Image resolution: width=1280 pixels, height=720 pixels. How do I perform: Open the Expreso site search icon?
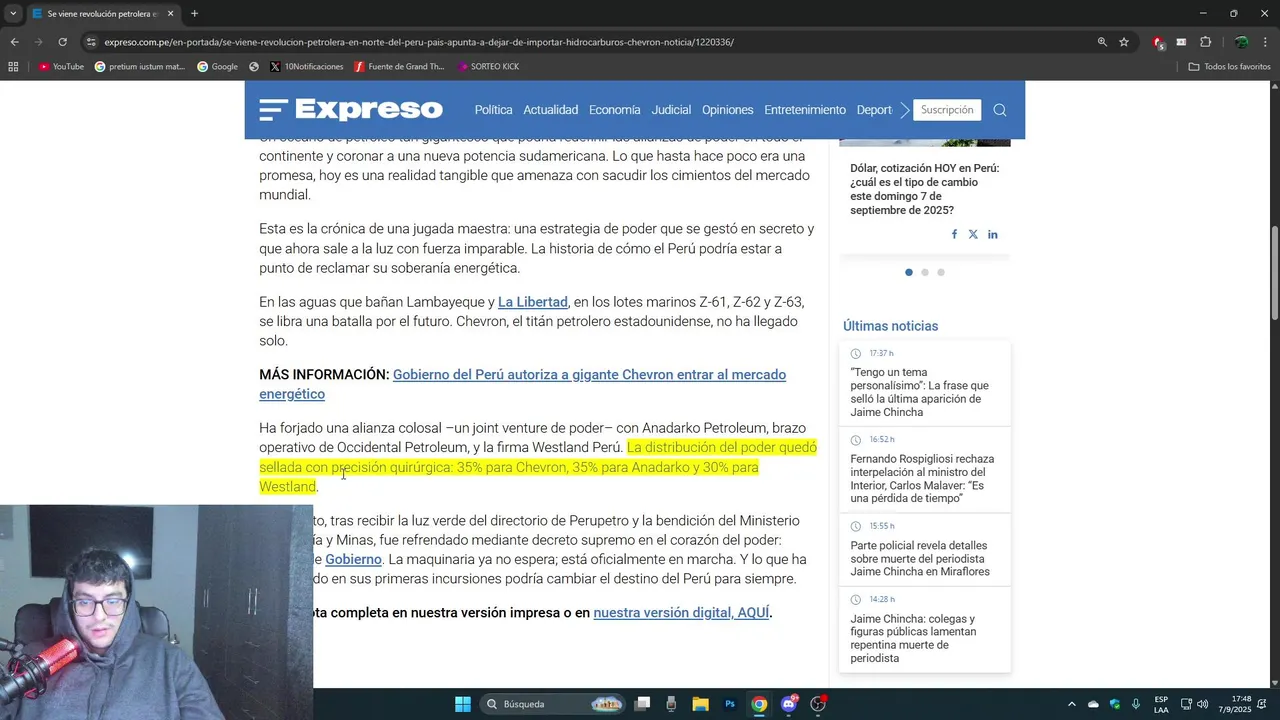pos(1000,110)
